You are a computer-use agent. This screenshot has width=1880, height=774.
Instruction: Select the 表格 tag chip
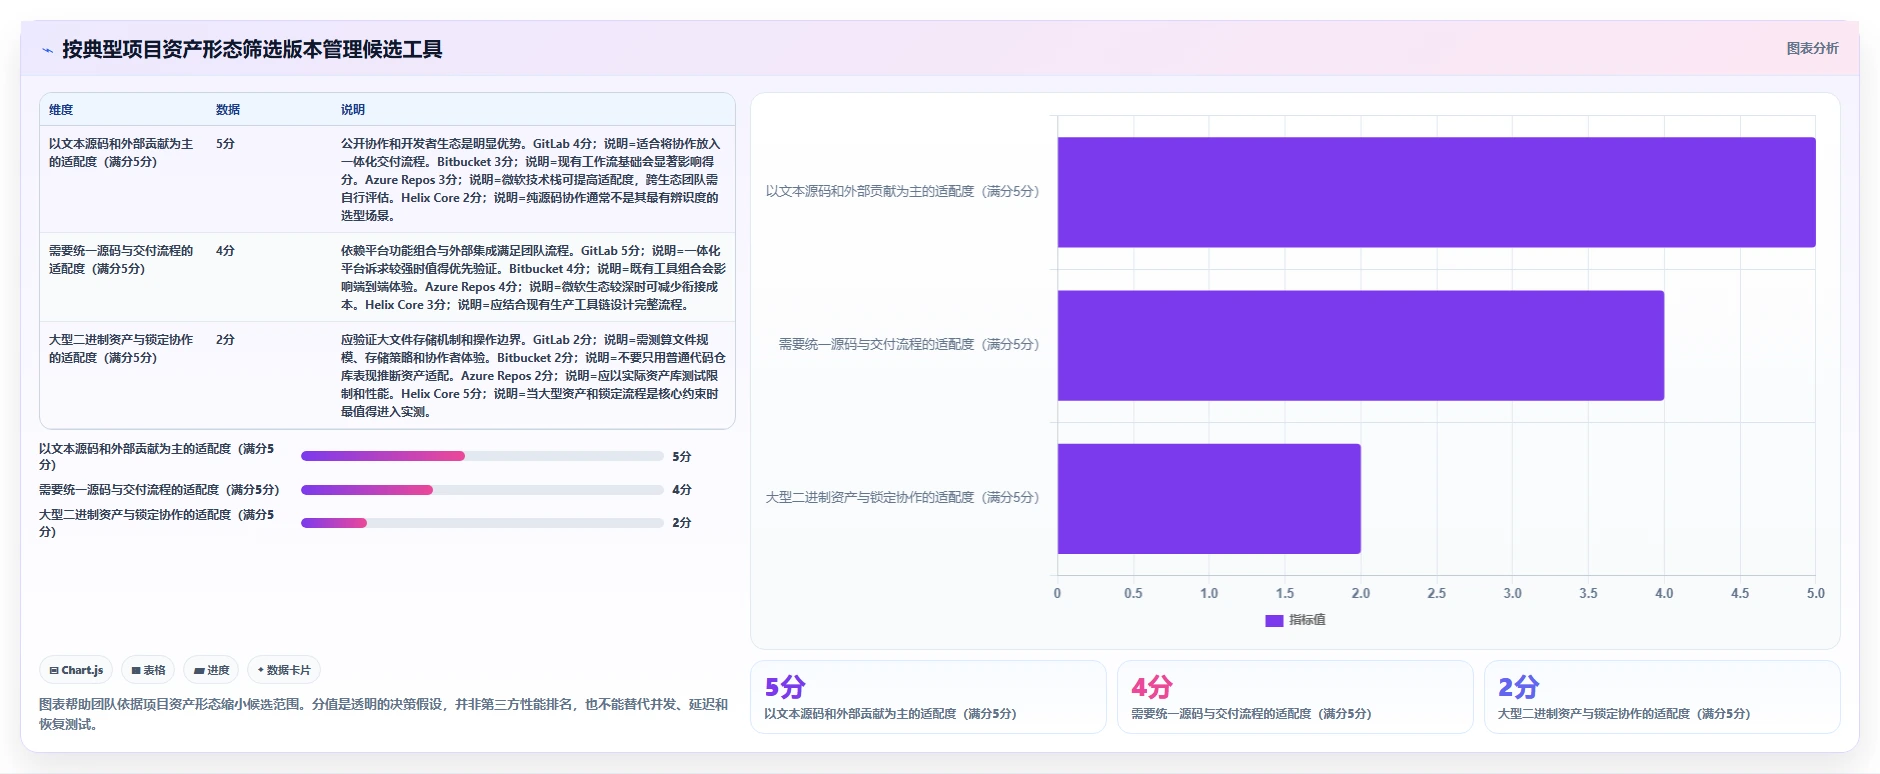(148, 670)
